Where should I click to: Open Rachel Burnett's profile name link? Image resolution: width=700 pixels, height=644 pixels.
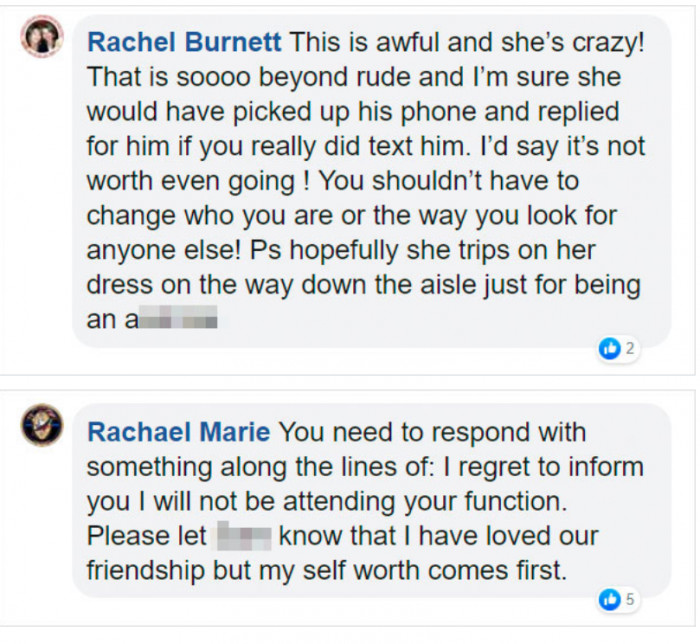click(187, 42)
